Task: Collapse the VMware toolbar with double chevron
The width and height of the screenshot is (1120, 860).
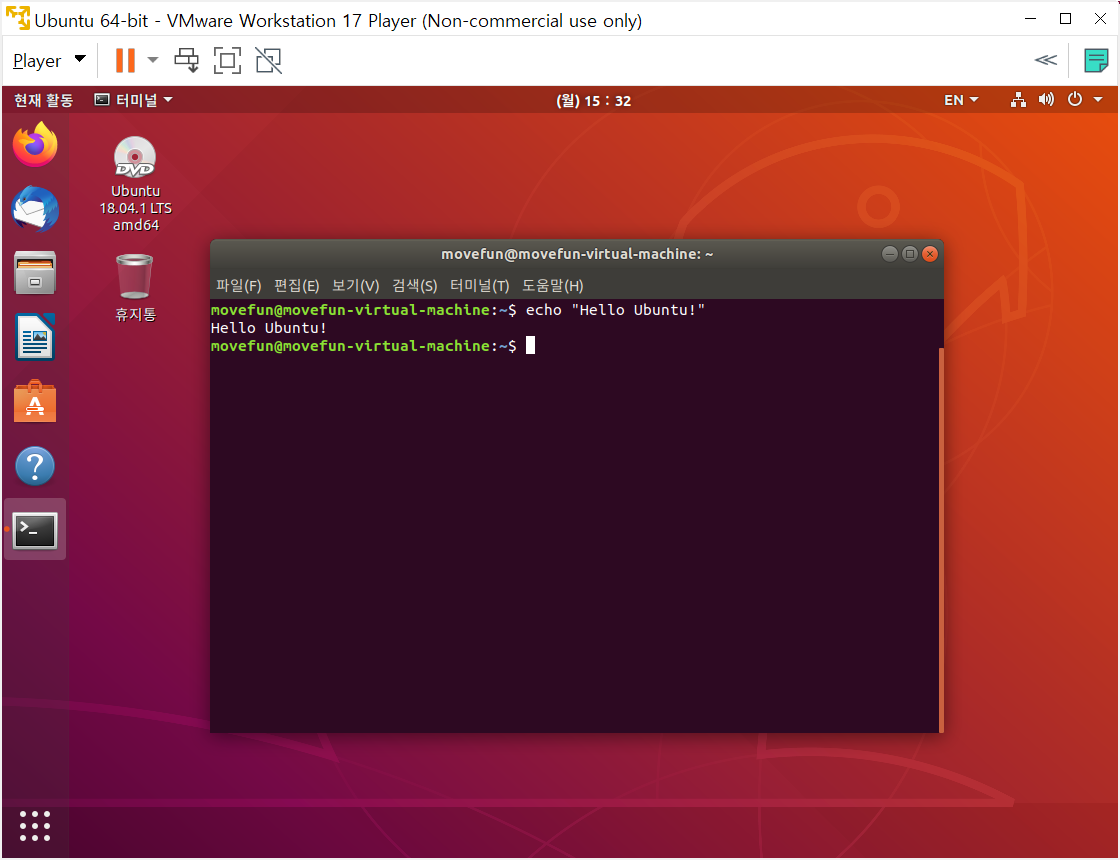Action: [x=1045, y=60]
